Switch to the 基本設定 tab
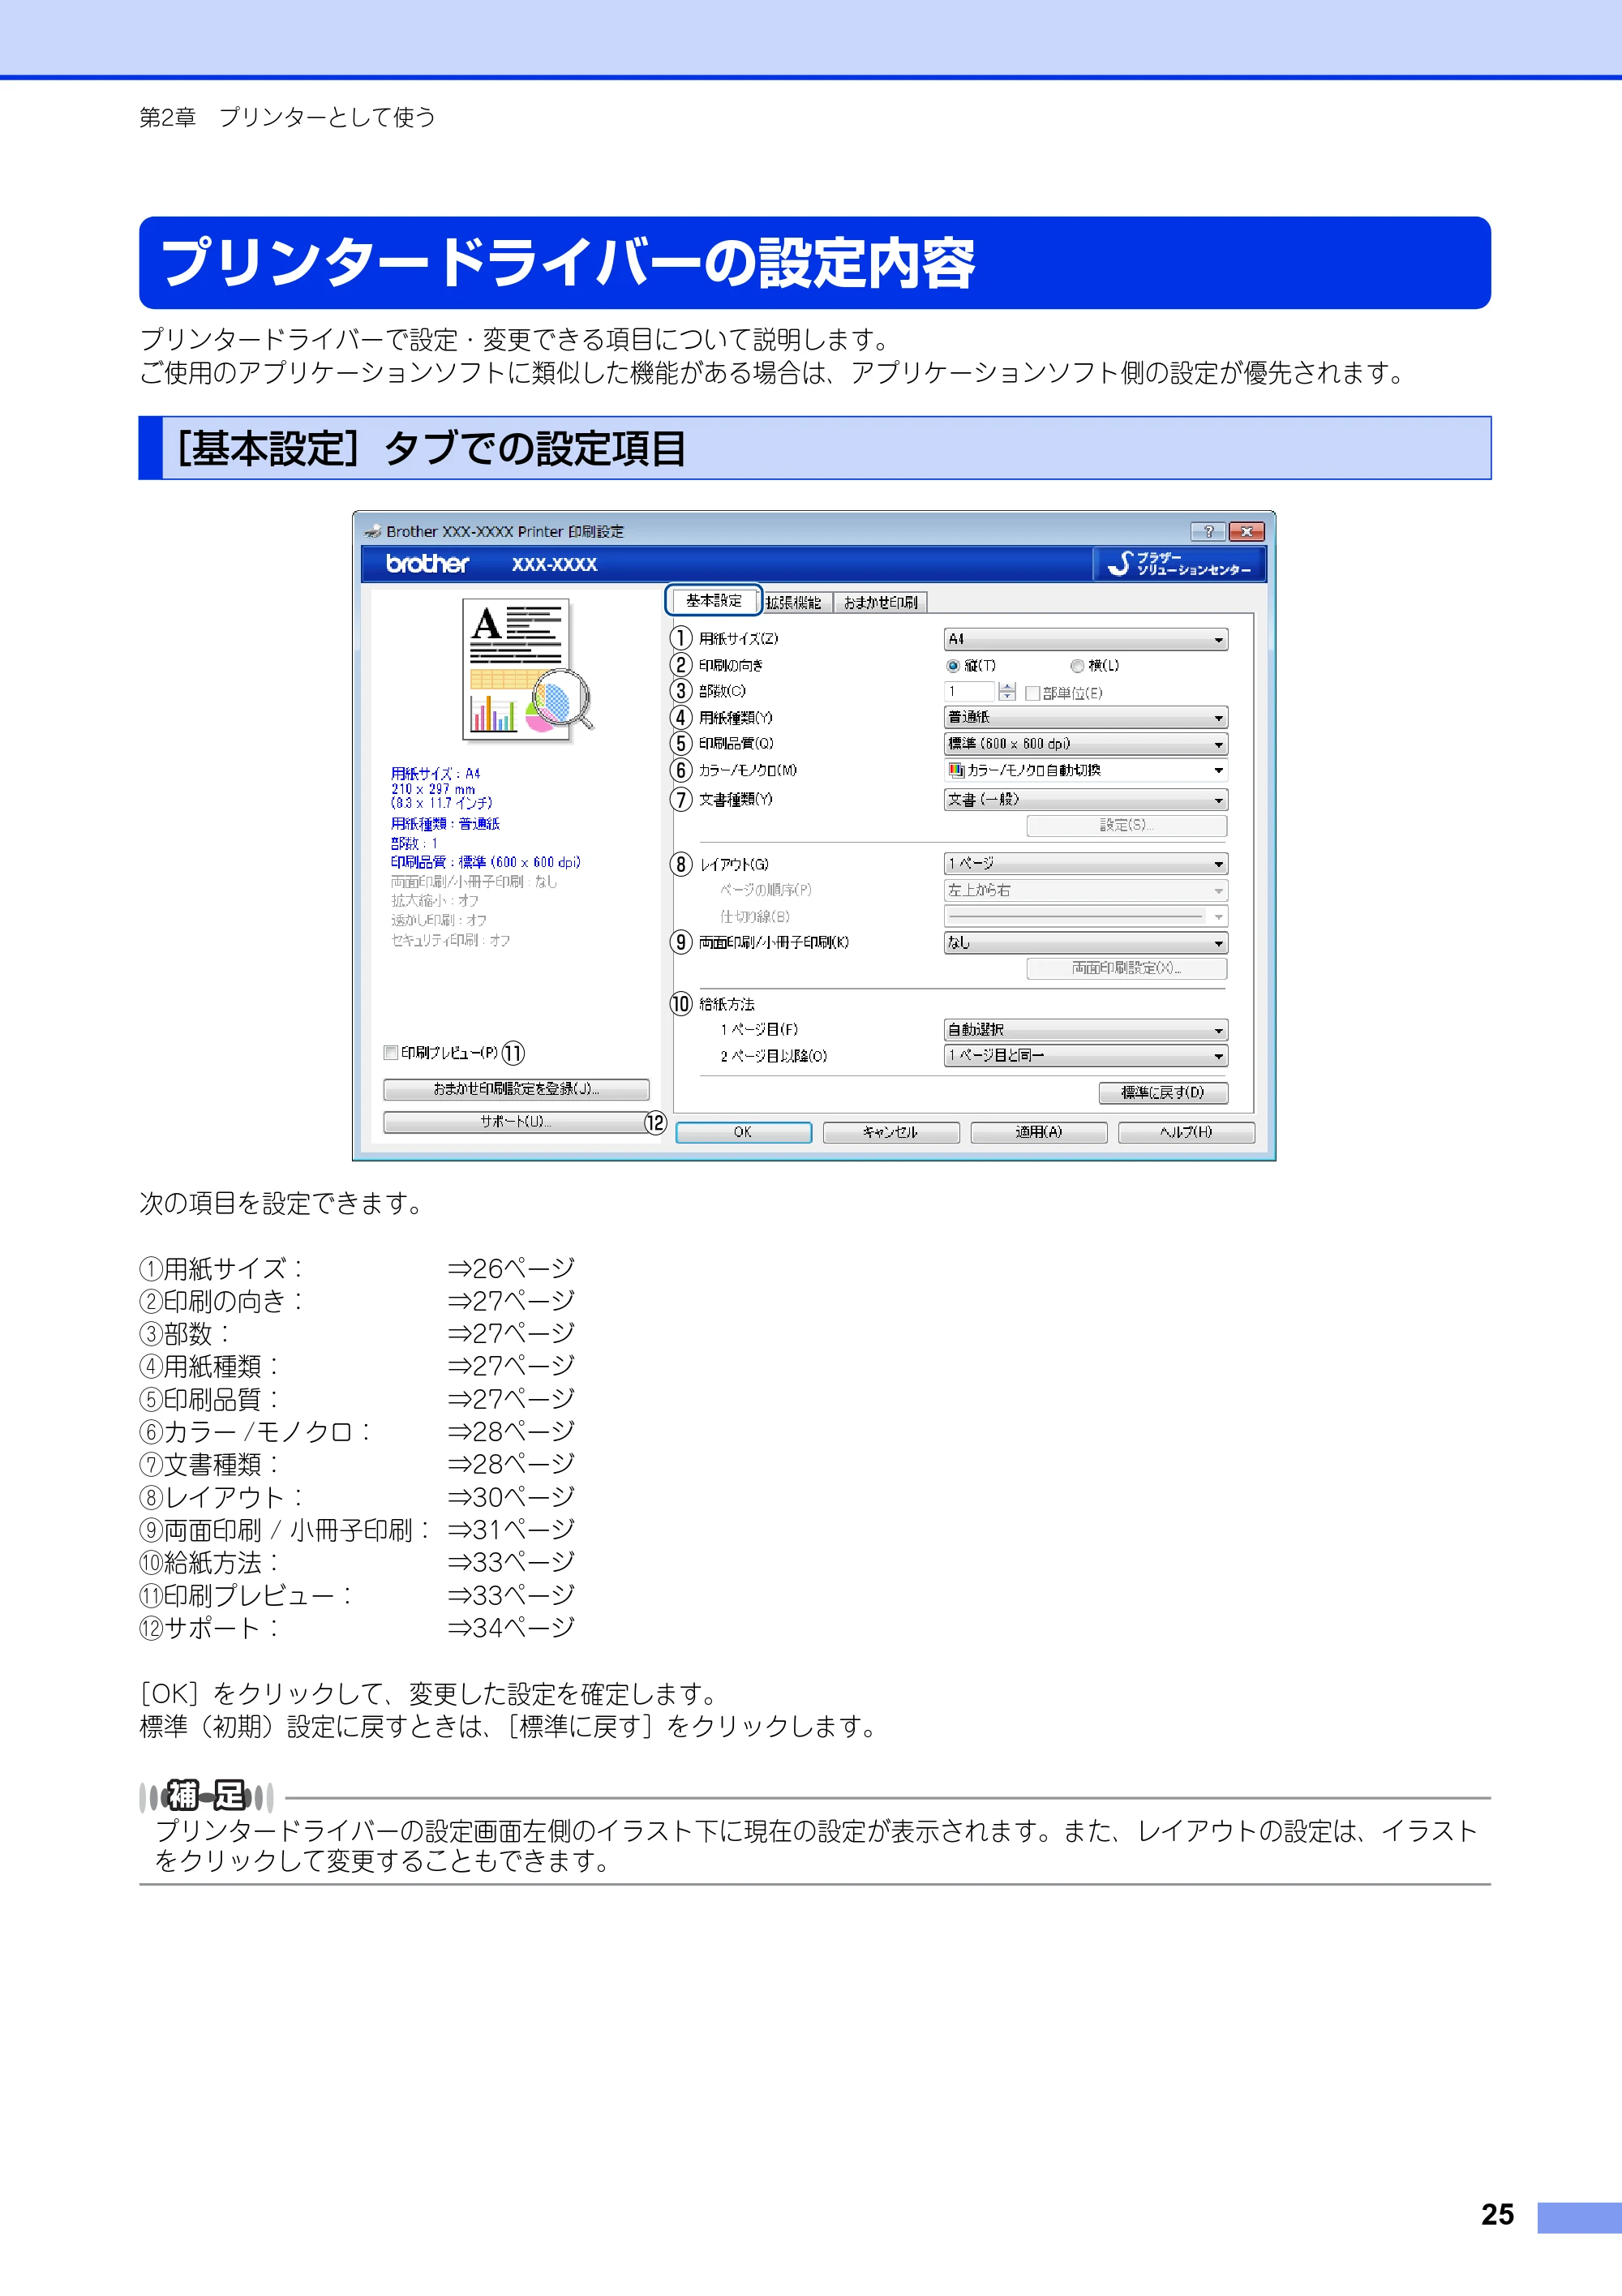Viewport: 1622px width, 2296px height. pos(714,601)
